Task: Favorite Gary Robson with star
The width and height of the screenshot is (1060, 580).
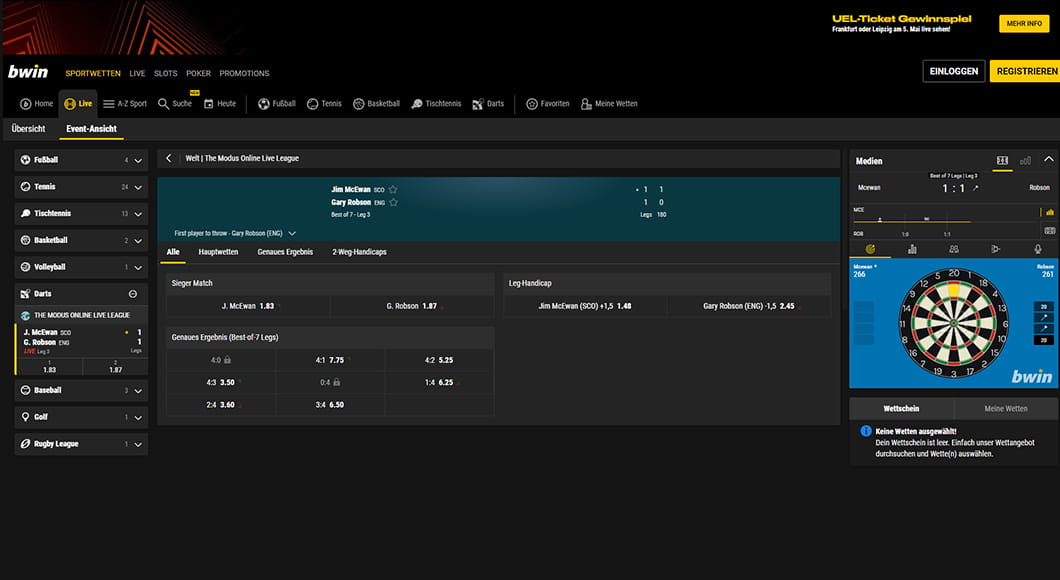Action: point(393,202)
